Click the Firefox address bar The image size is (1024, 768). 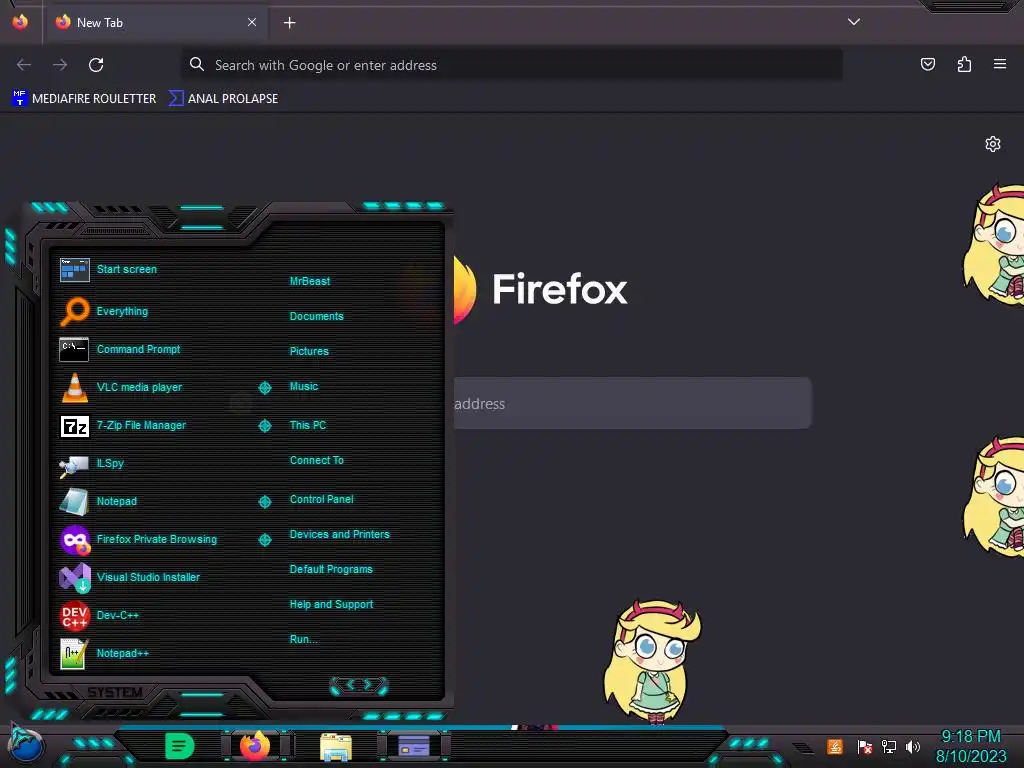tap(511, 65)
